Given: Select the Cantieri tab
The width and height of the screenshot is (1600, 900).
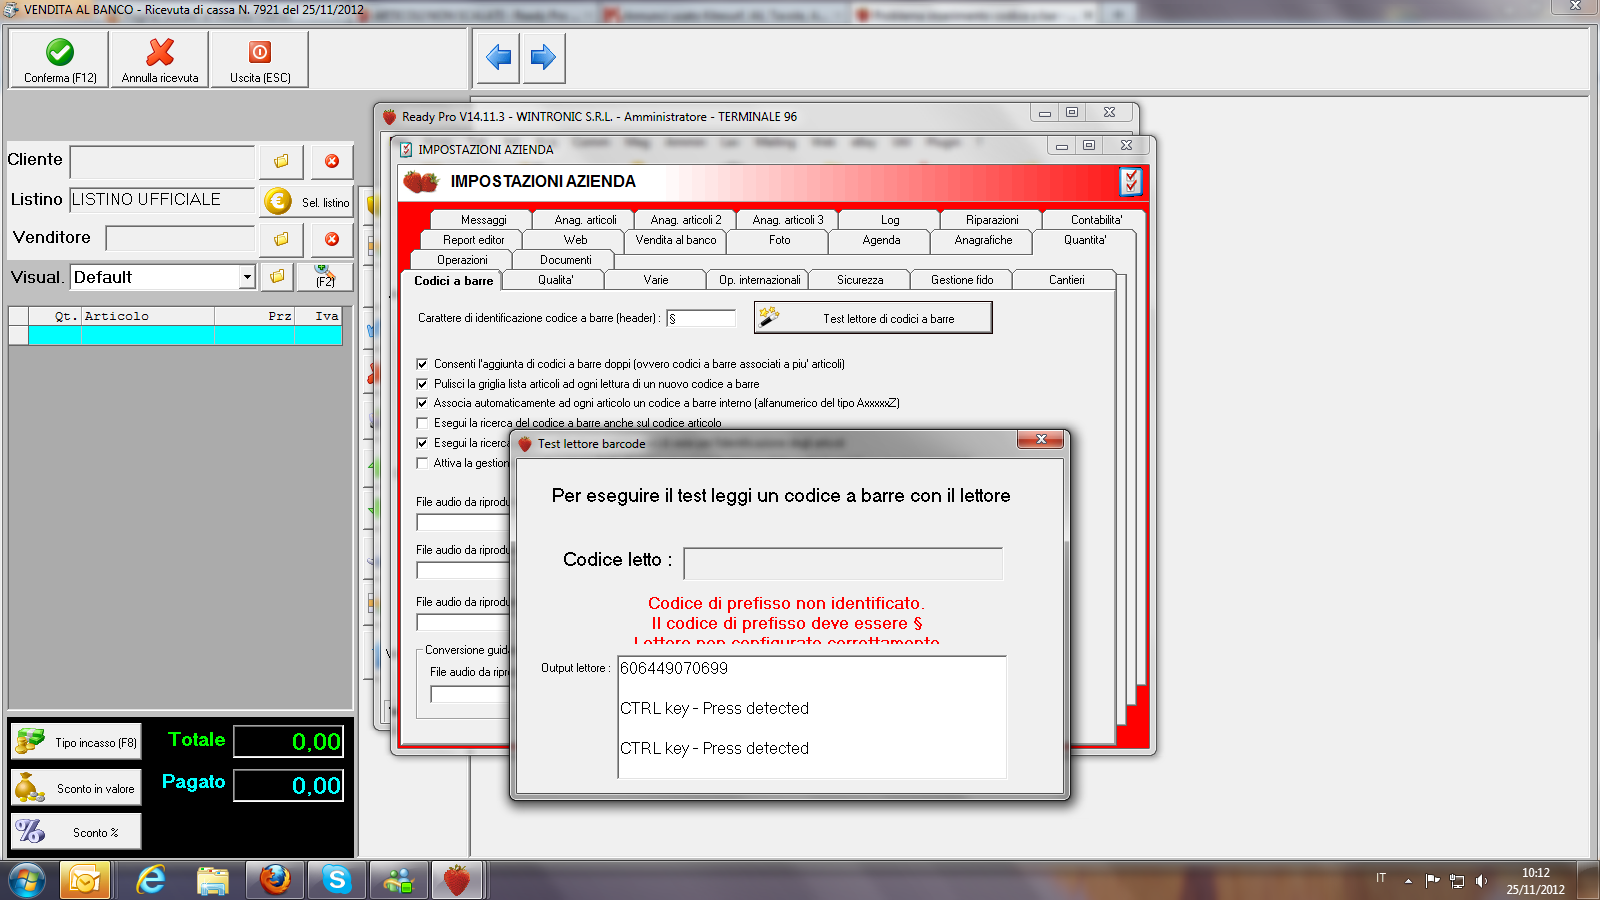Looking at the screenshot, I should tap(1067, 280).
